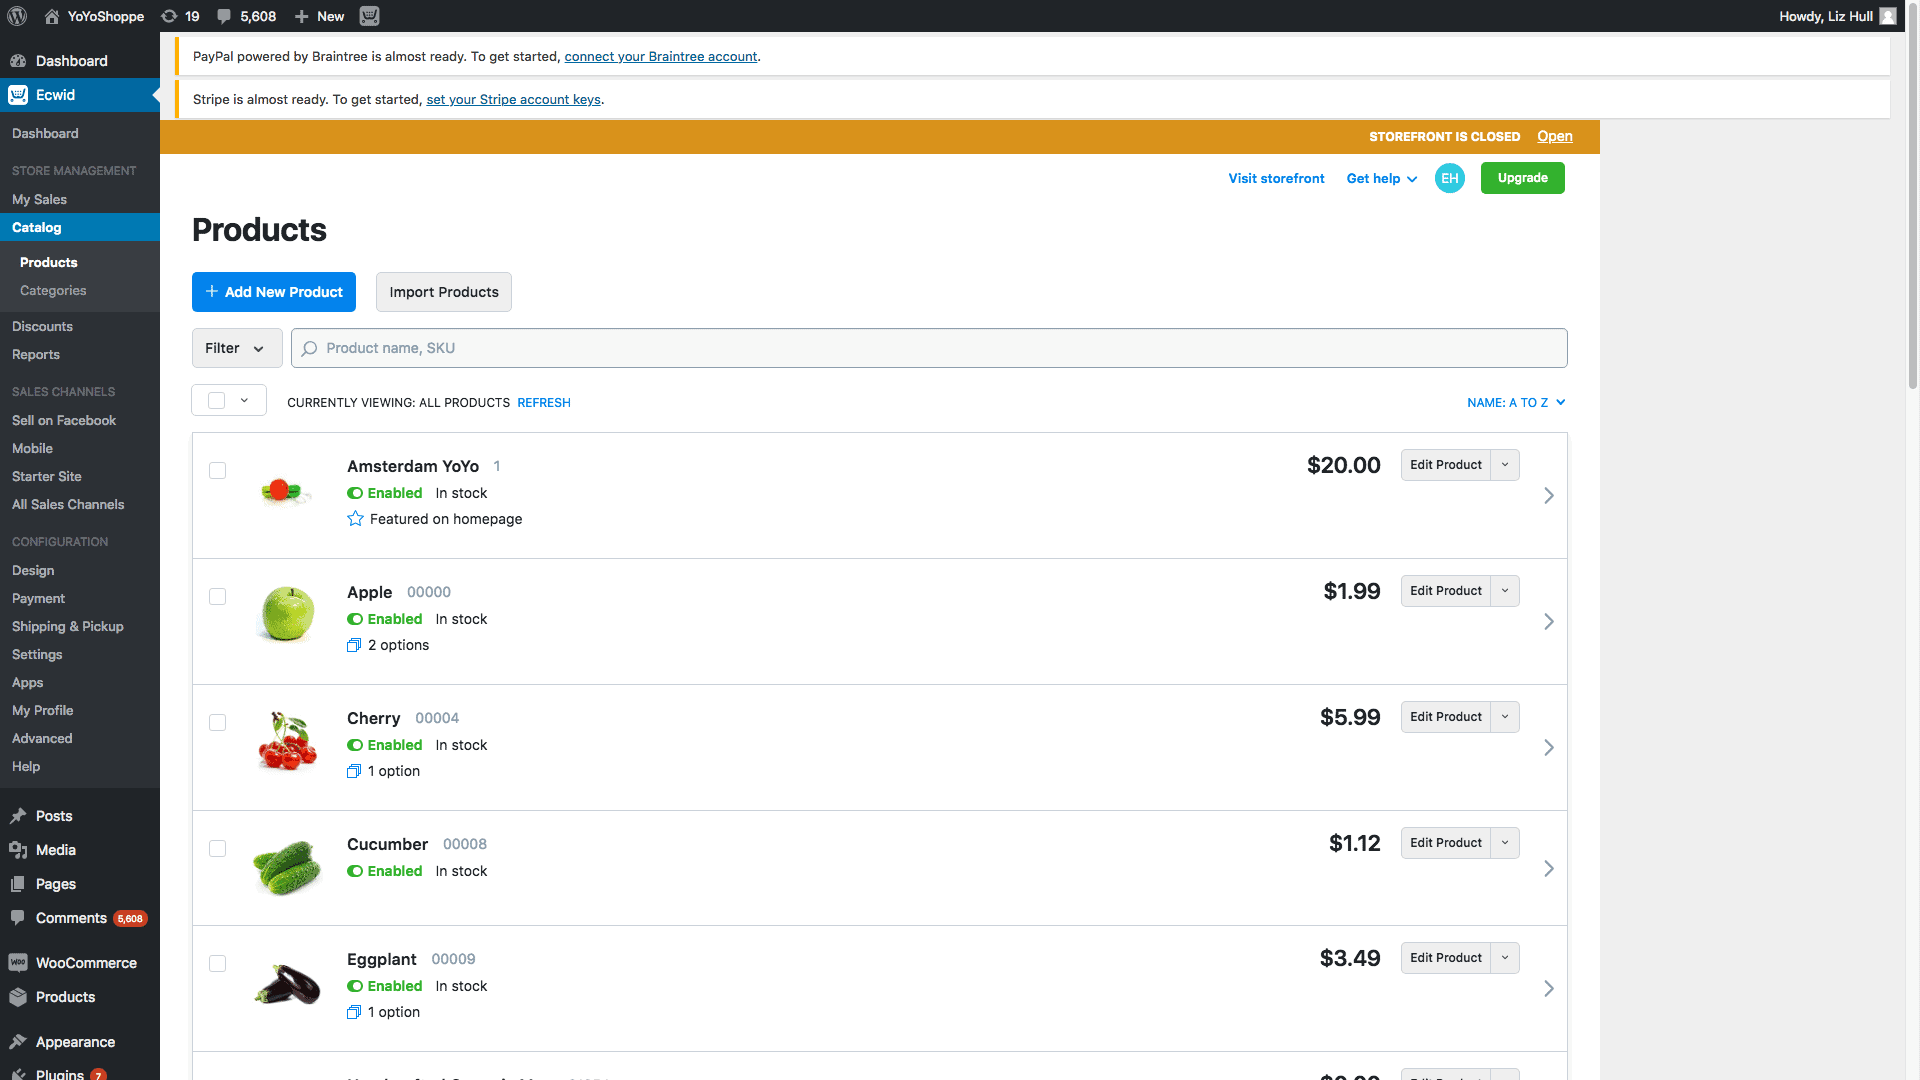Click the Media sidebar icon
The height and width of the screenshot is (1080, 1920).
point(18,850)
